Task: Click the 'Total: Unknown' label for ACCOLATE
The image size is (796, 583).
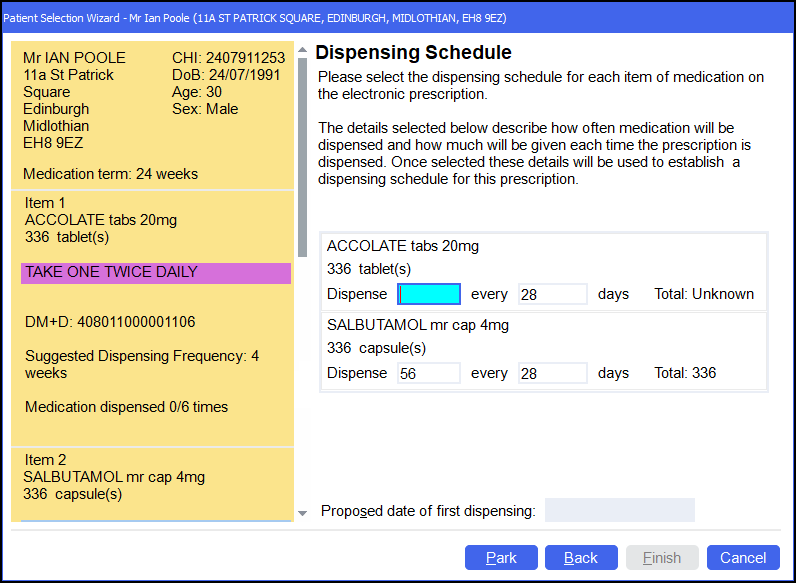Action: coord(704,294)
